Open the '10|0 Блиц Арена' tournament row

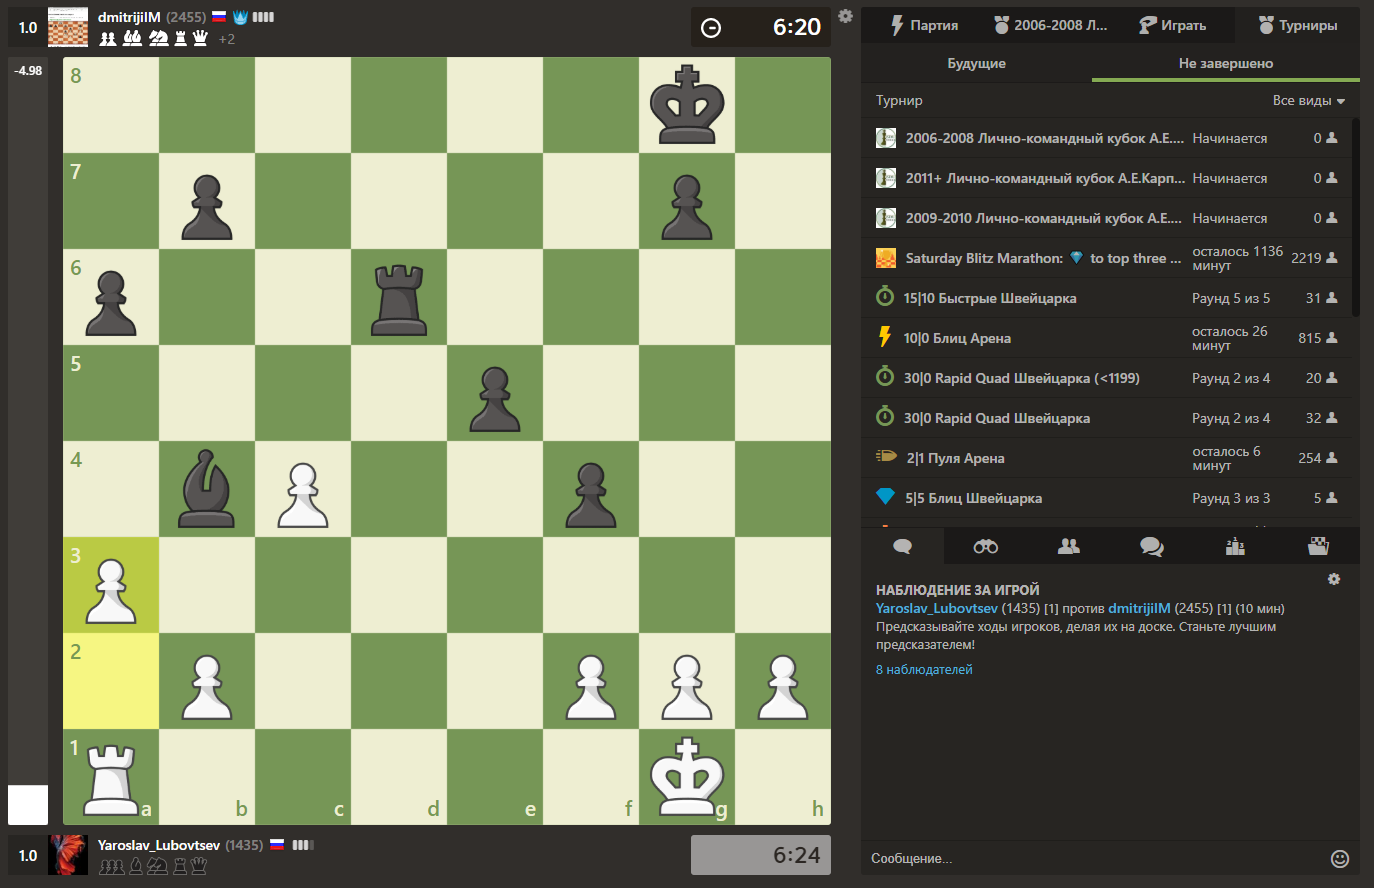957,338
